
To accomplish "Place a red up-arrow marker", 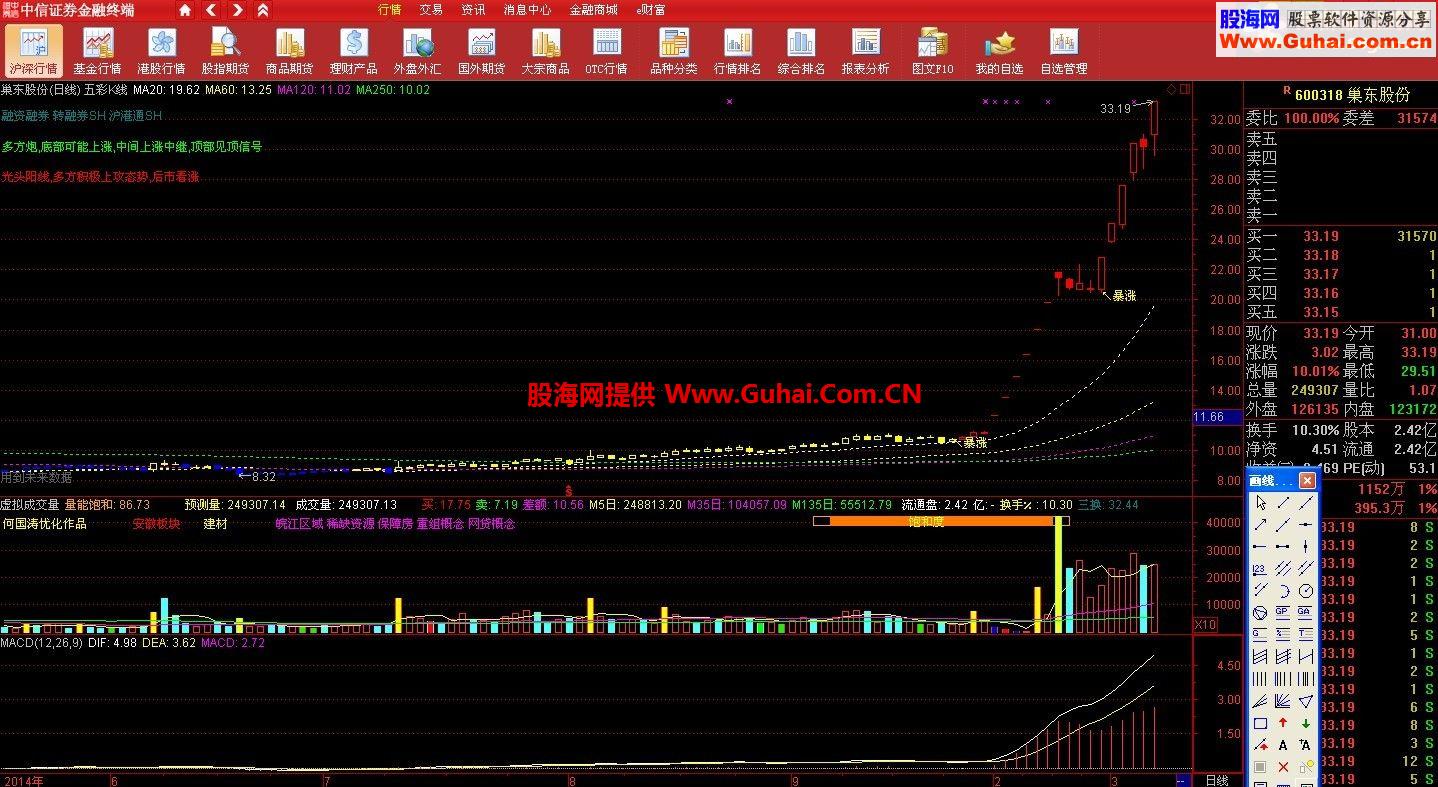I will coord(1283,723).
